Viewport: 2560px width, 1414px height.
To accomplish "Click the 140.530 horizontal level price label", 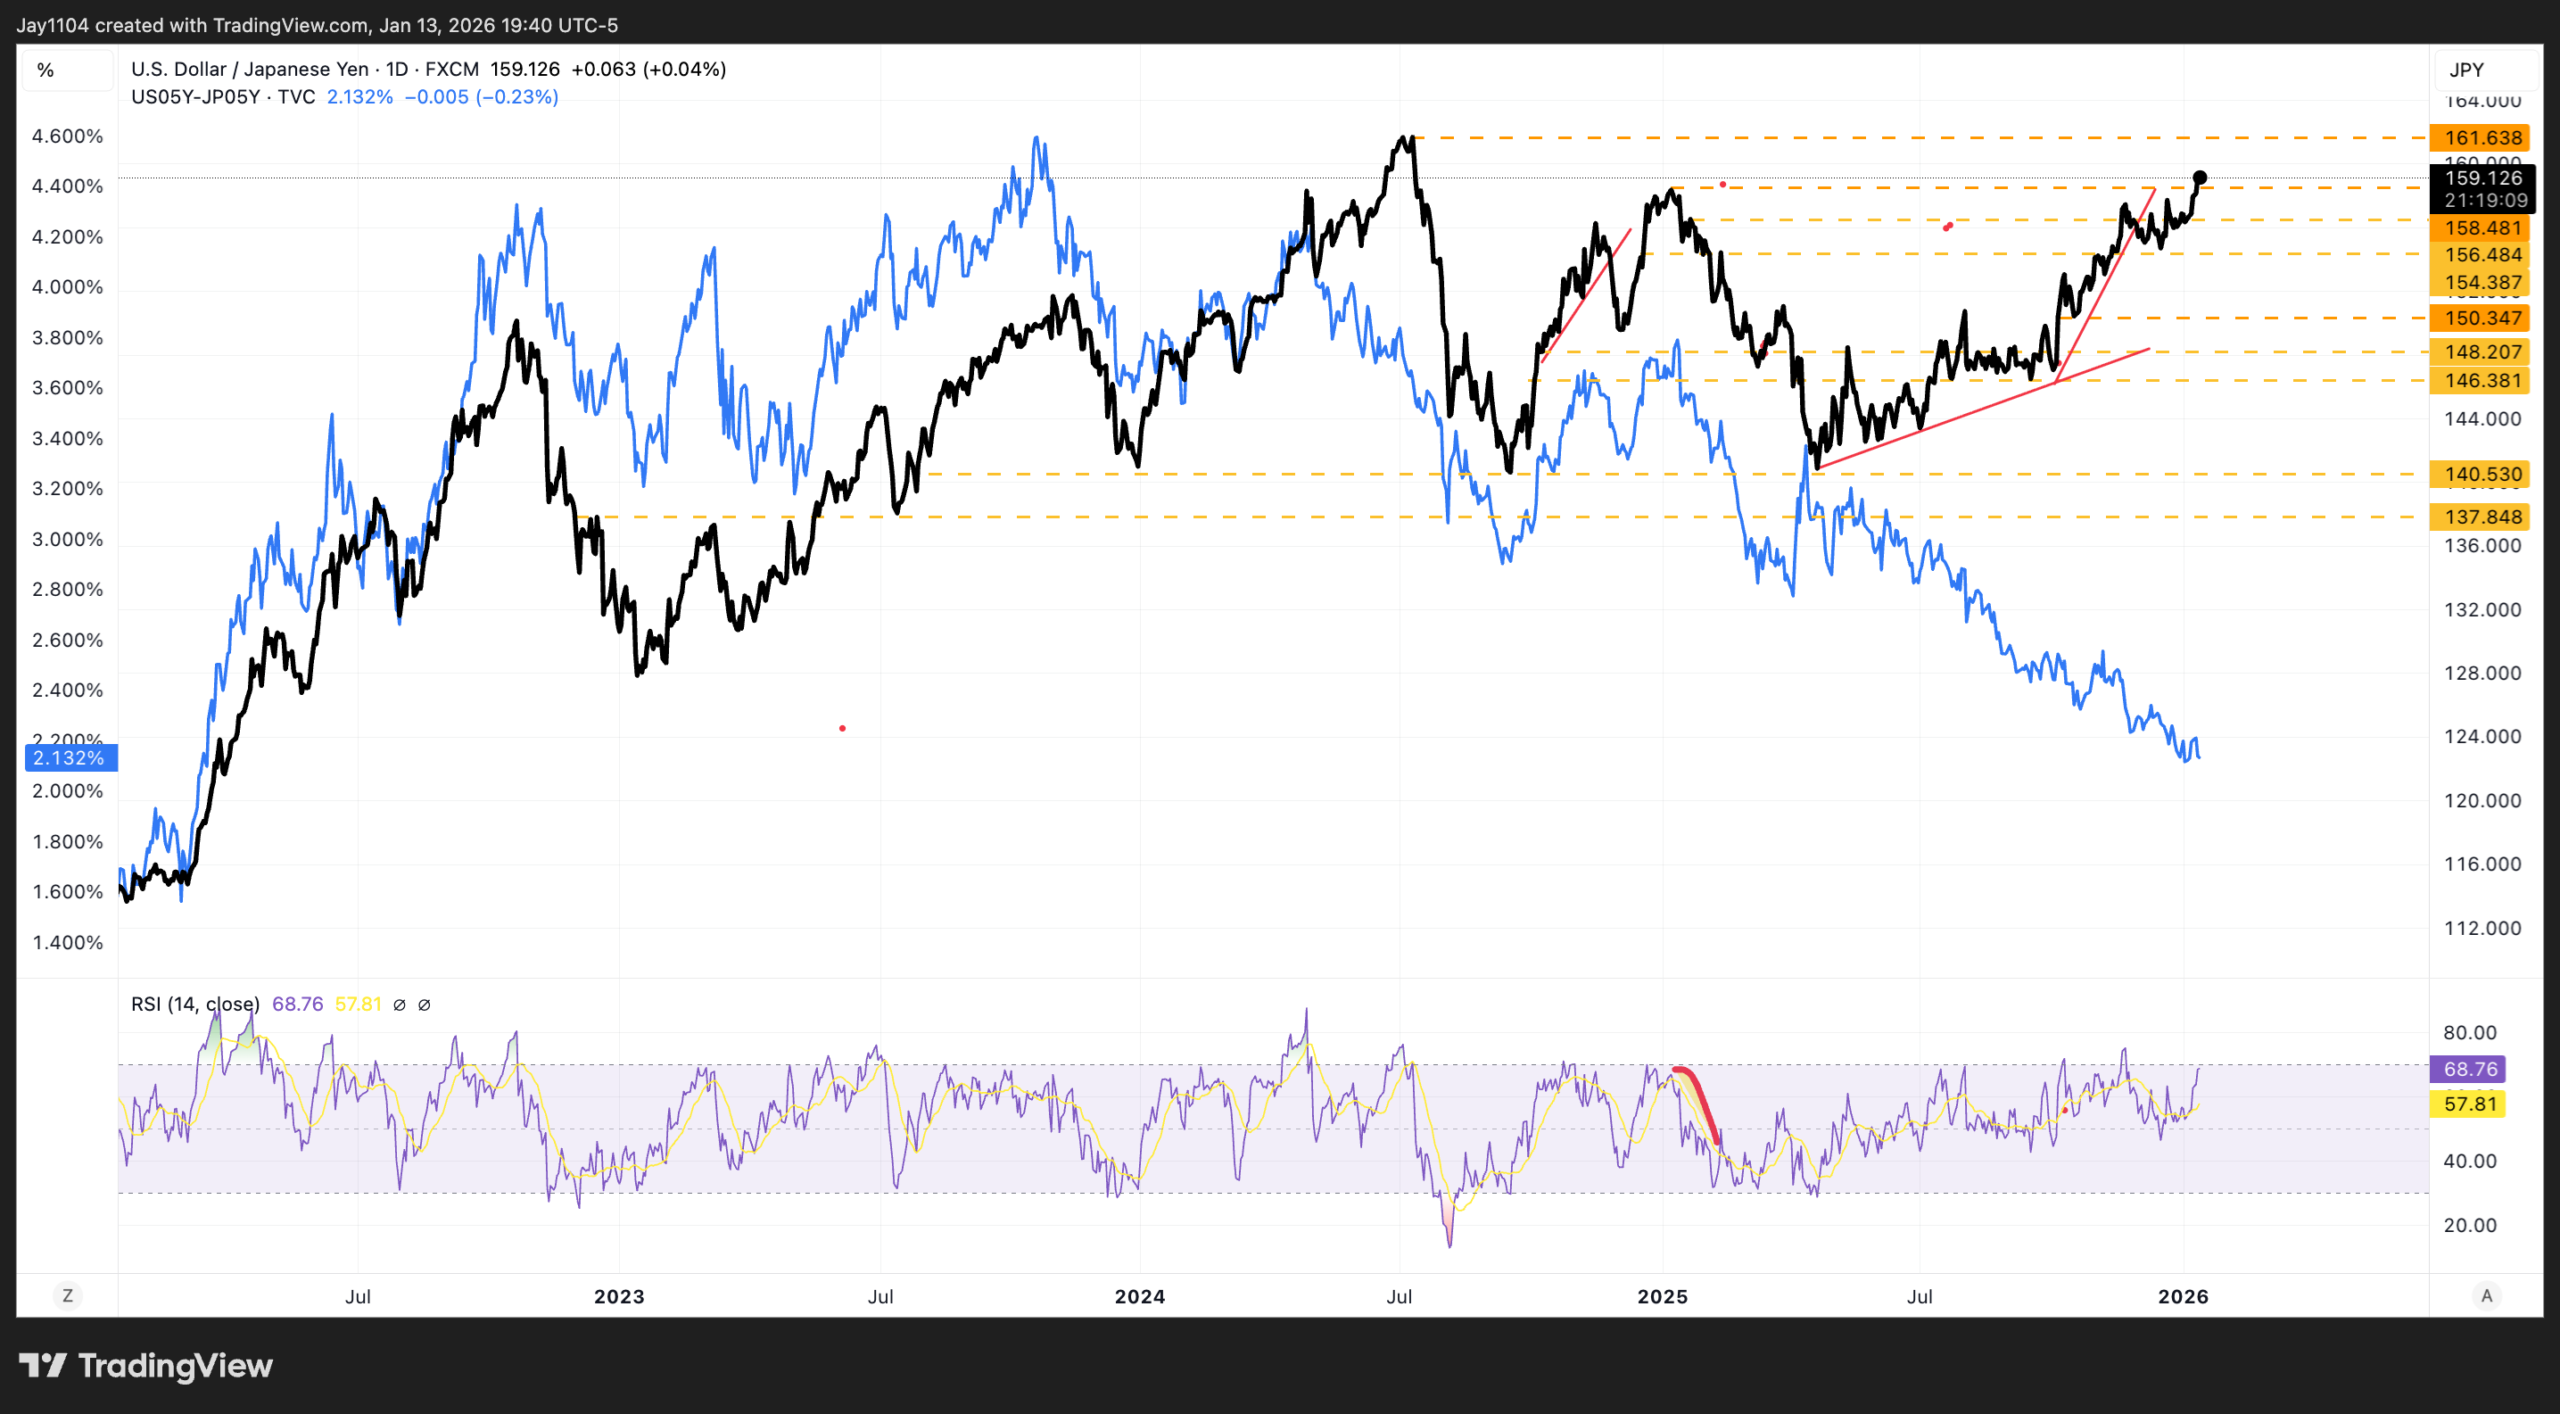I will tap(2482, 474).
